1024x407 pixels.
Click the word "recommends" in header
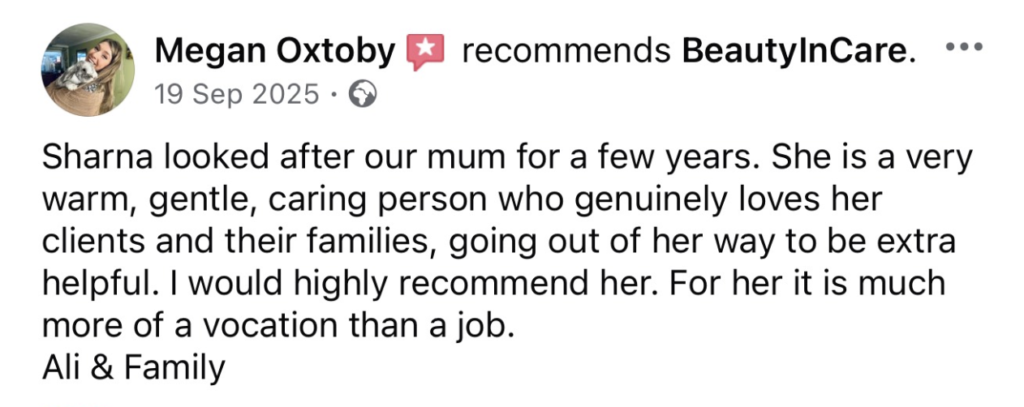(x=565, y=50)
